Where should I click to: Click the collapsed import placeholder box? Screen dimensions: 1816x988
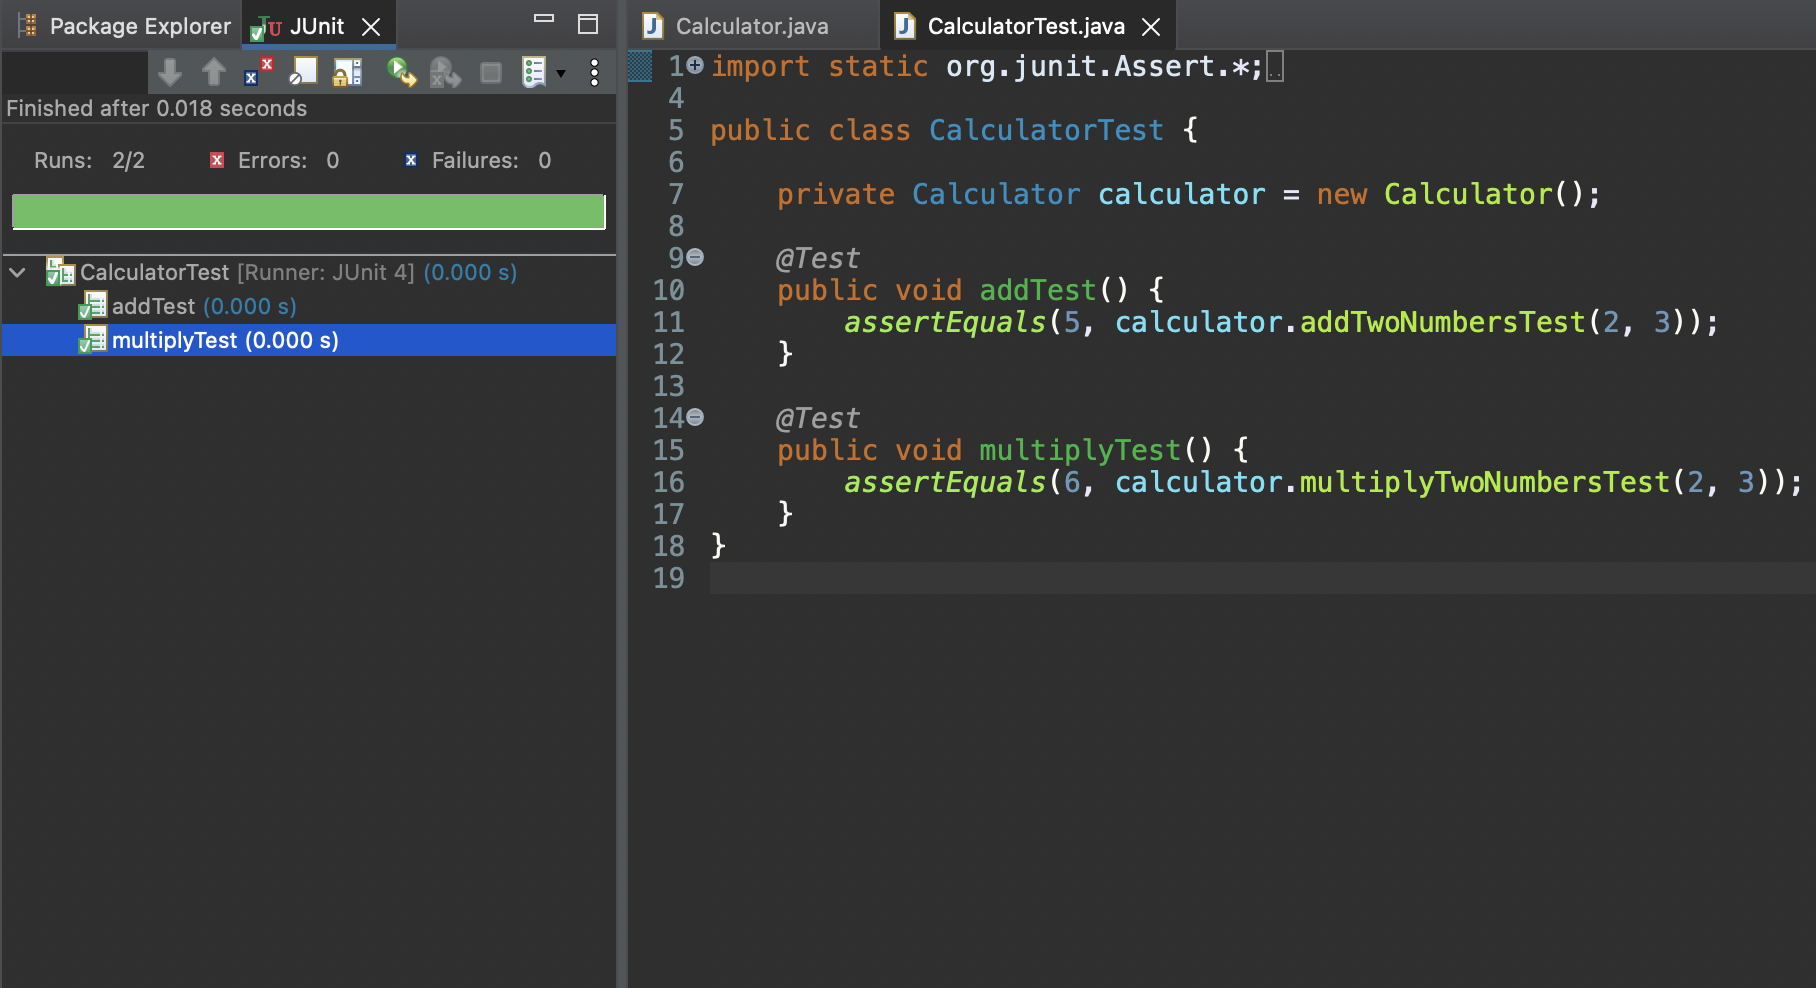pos(1275,67)
